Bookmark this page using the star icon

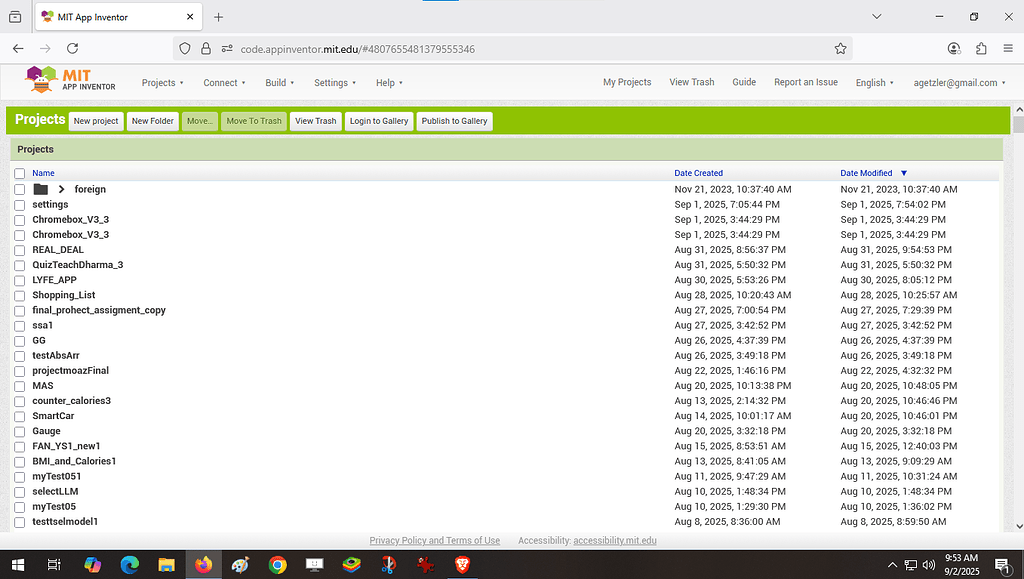coord(841,48)
